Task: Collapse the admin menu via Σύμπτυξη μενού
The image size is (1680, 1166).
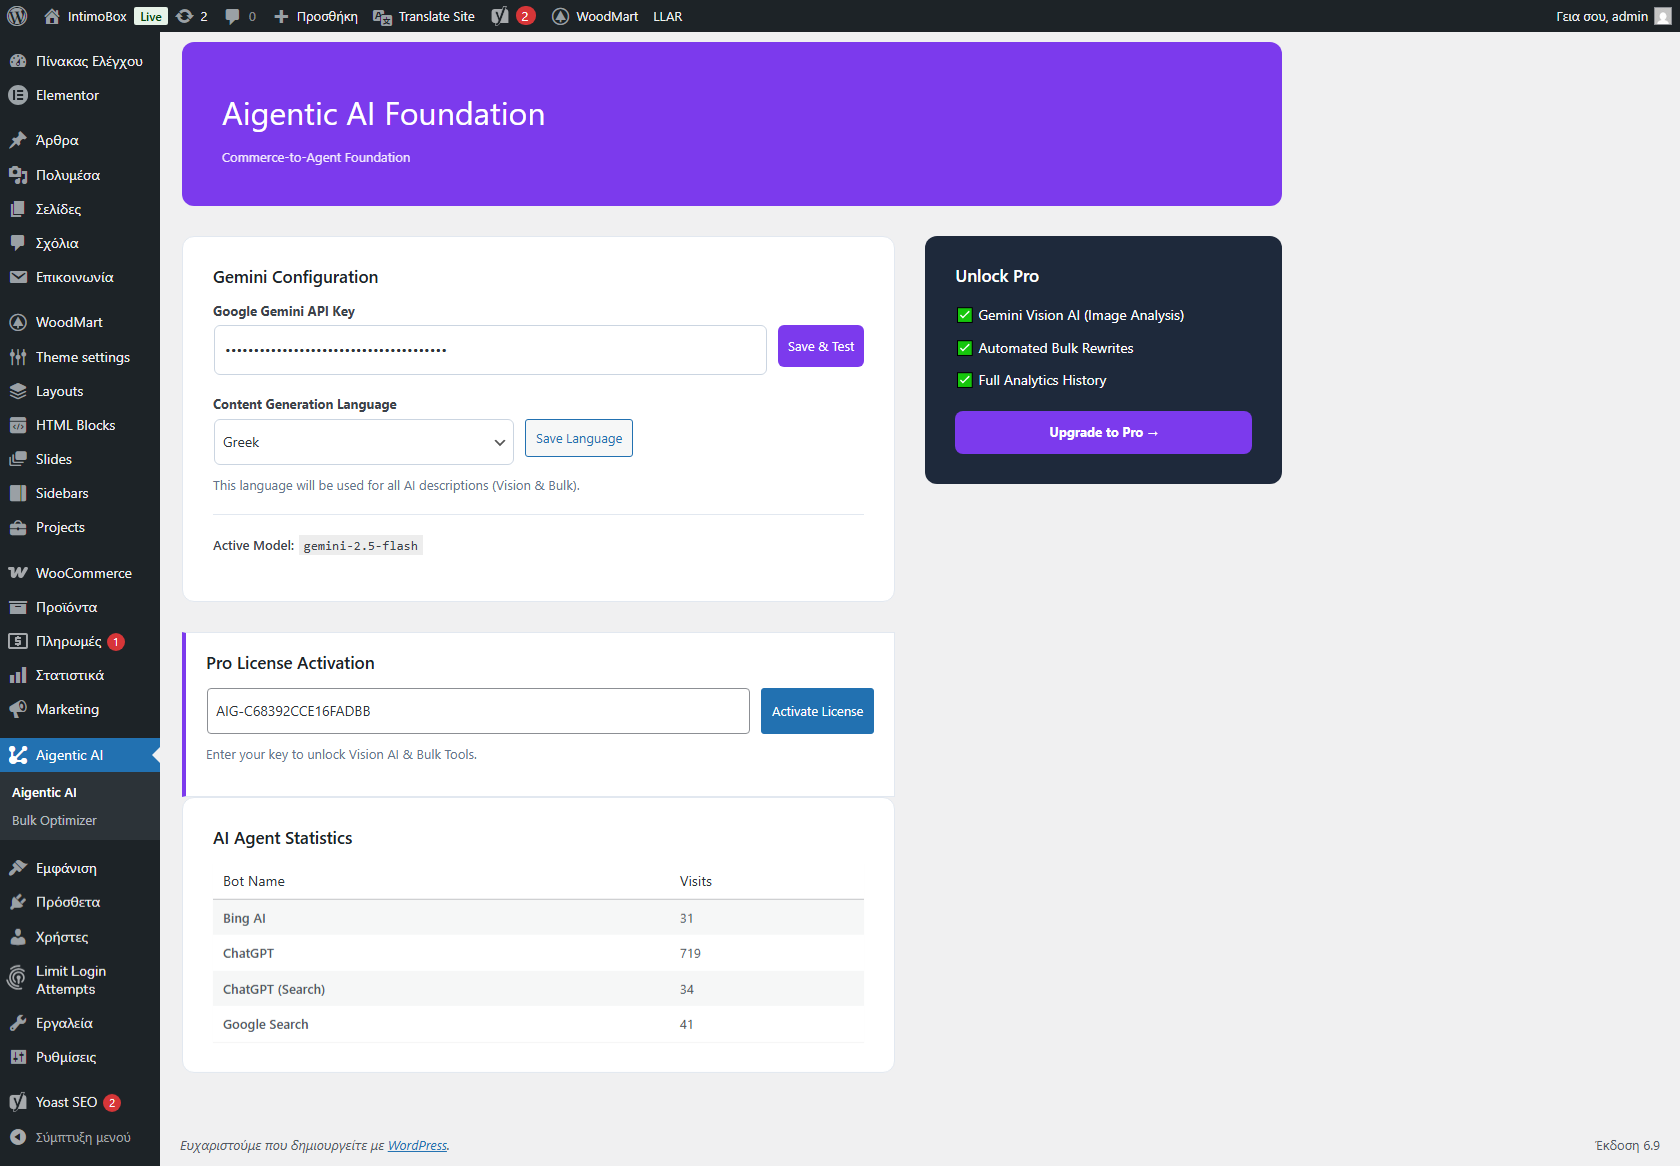Action: click(x=70, y=1137)
